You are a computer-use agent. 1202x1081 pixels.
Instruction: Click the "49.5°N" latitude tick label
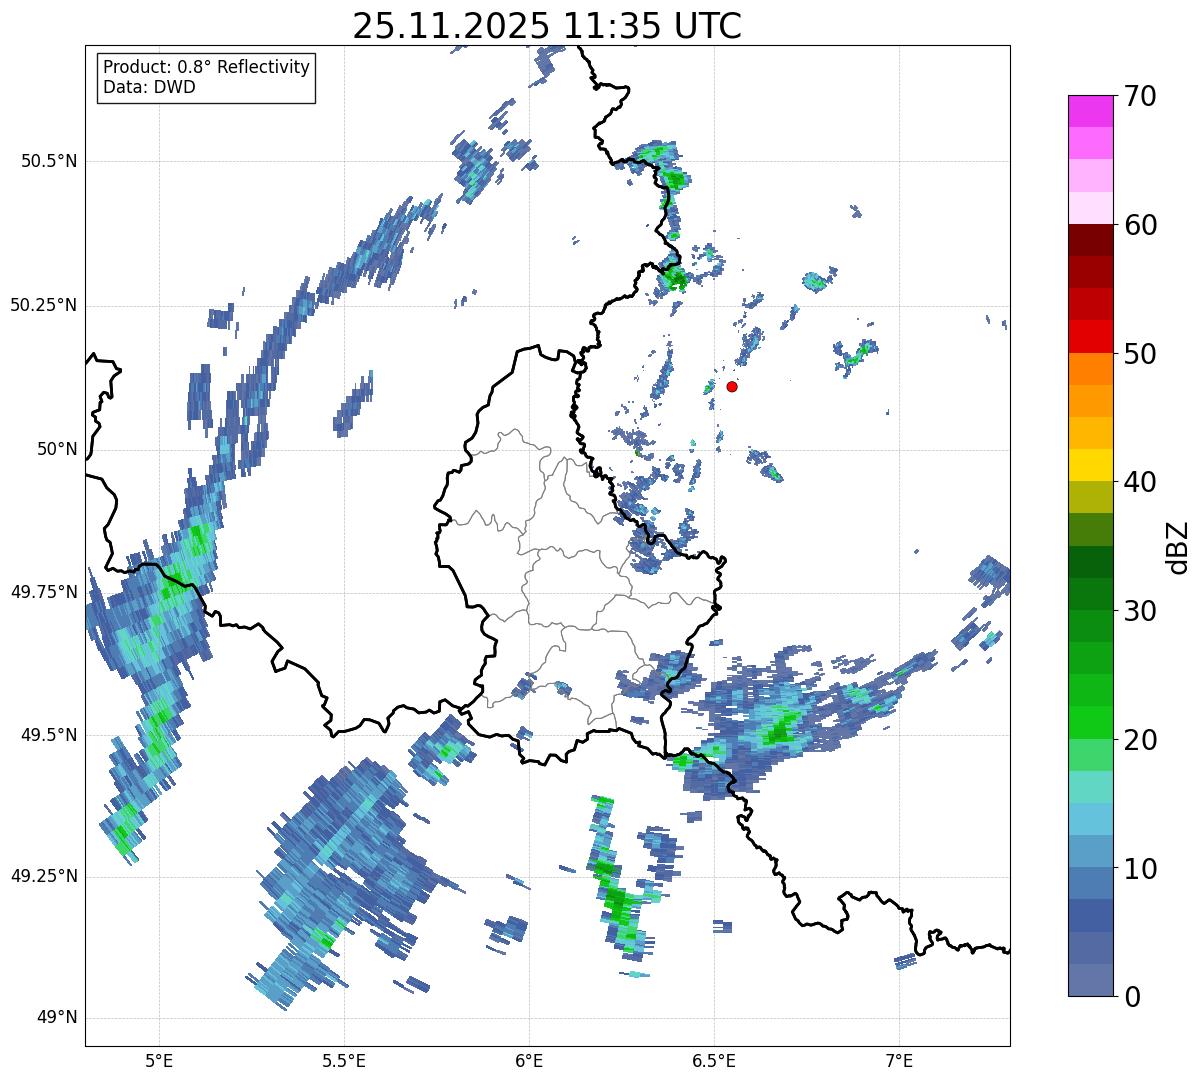coord(49,735)
